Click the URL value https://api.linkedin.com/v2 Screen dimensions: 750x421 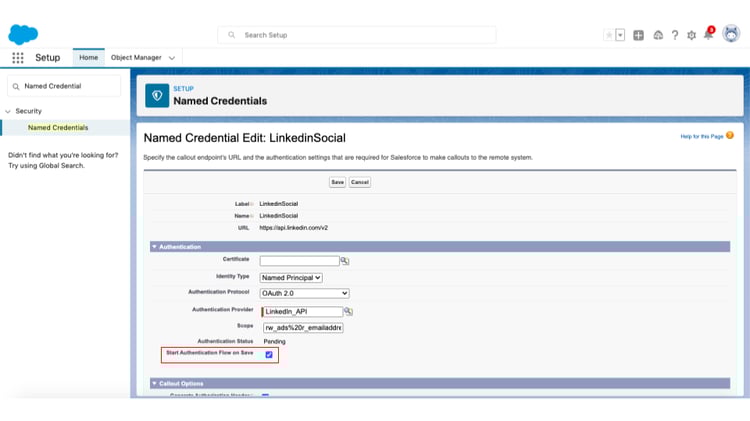[294, 228]
